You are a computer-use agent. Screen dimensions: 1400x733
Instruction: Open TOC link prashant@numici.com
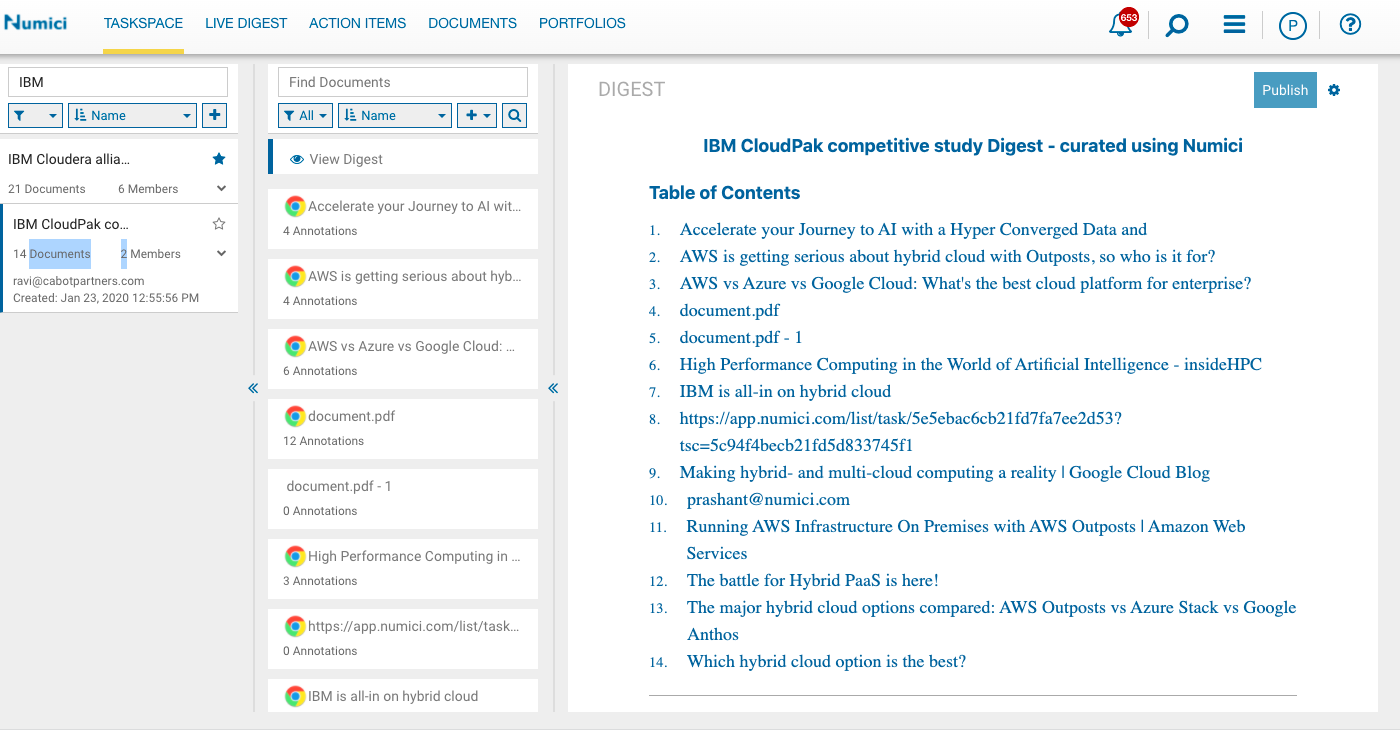point(768,499)
